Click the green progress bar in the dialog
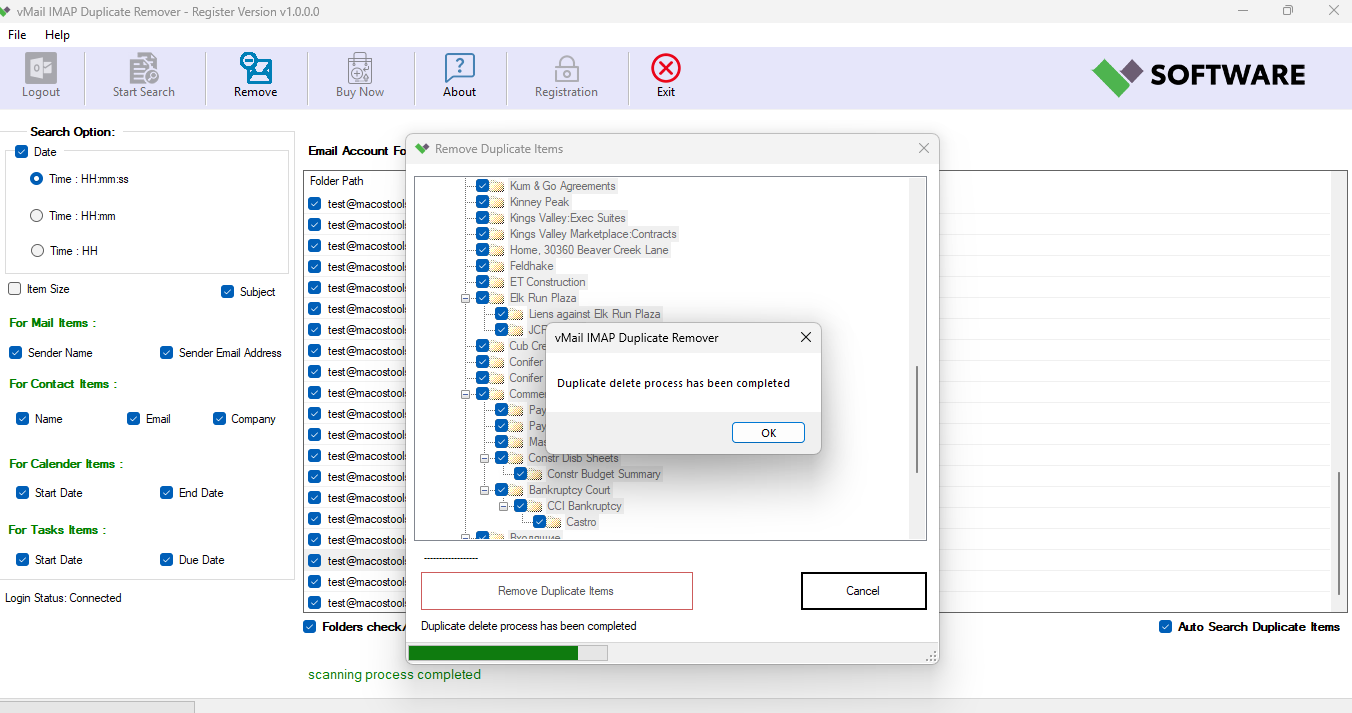This screenshot has height=713, width=1352. pyautogui.click(x=508, y=653)
